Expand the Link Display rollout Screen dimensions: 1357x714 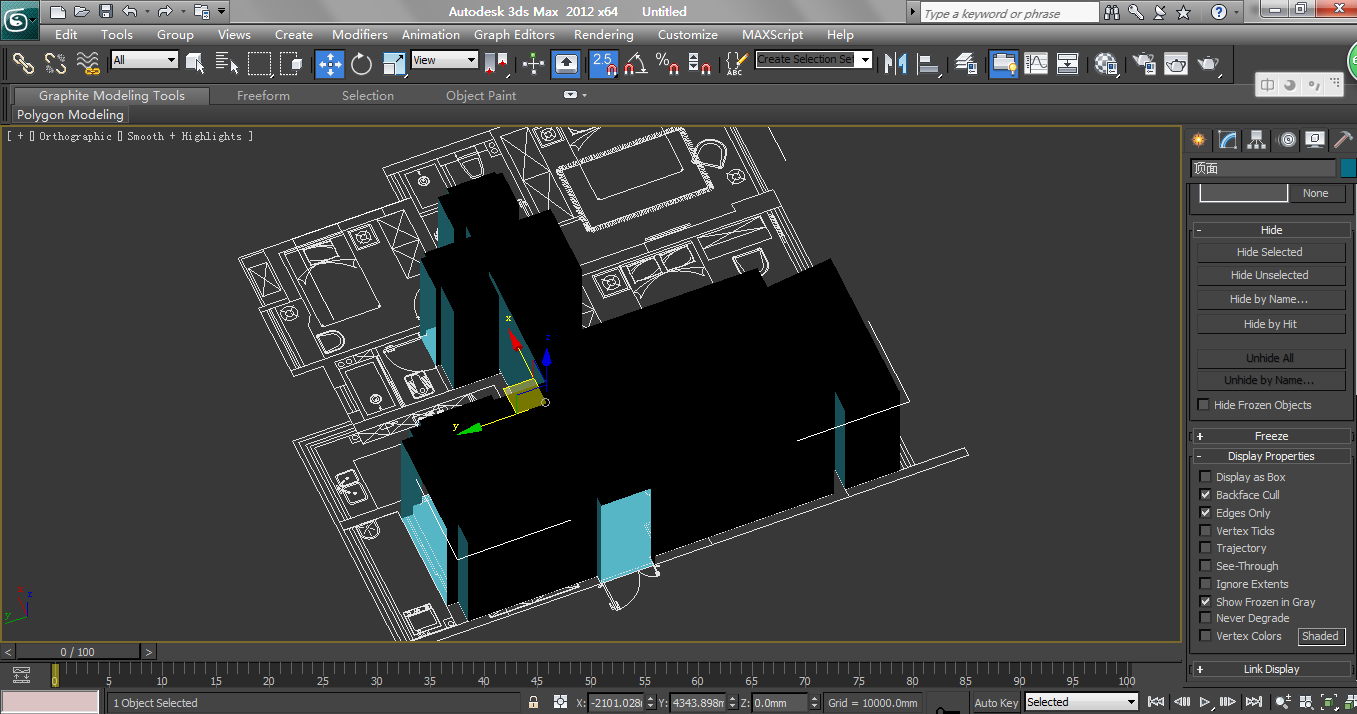click(x=1270, y=668)
